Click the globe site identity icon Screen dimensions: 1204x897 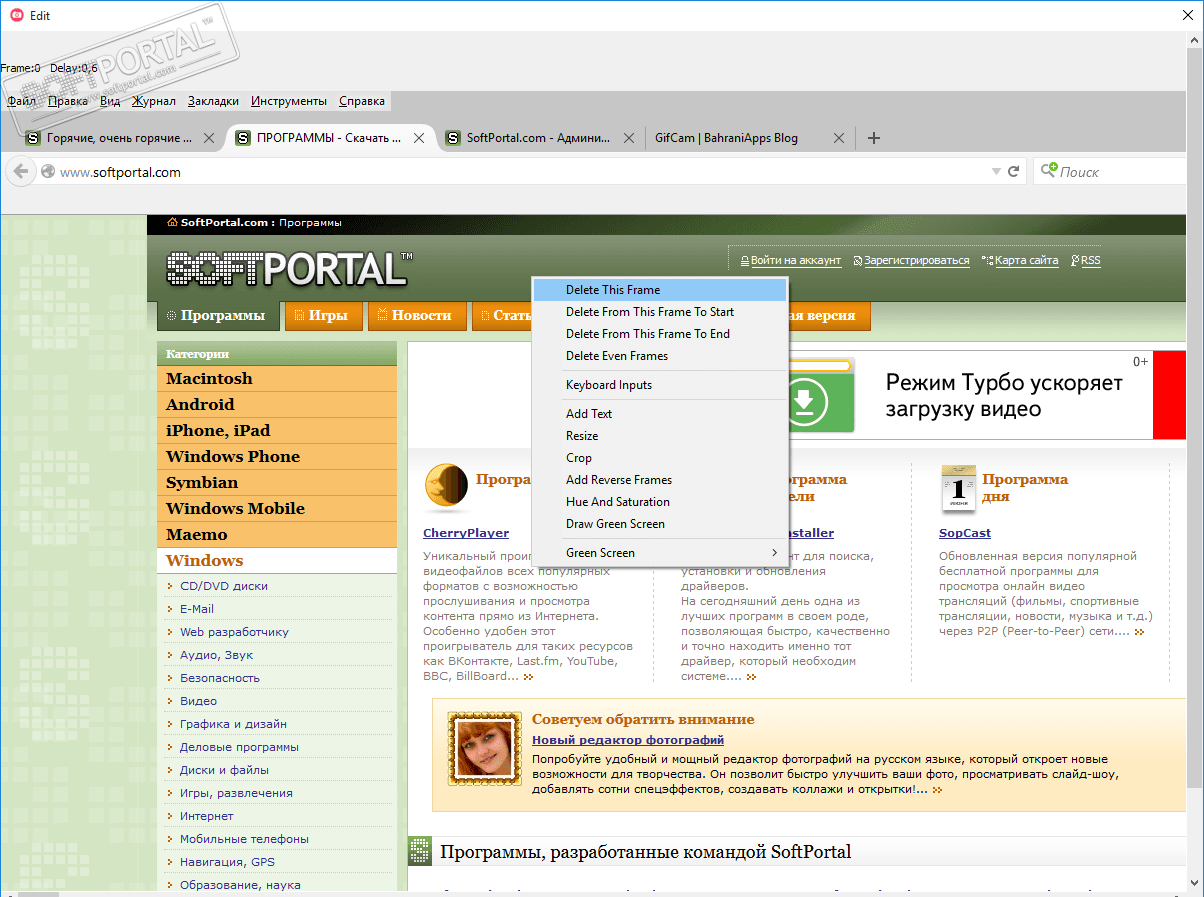tap(47, 172)
